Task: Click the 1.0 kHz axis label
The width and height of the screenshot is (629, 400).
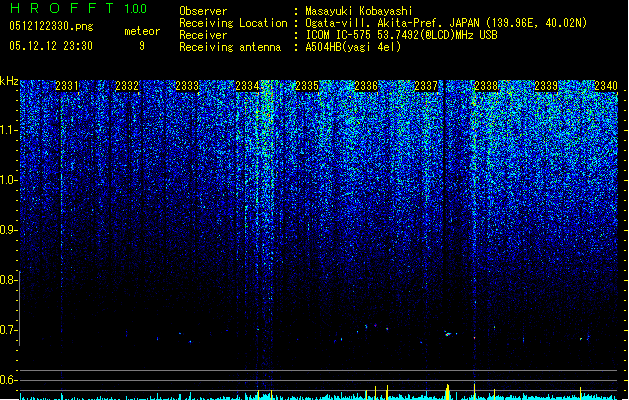Action: click(x=8, y=180)
